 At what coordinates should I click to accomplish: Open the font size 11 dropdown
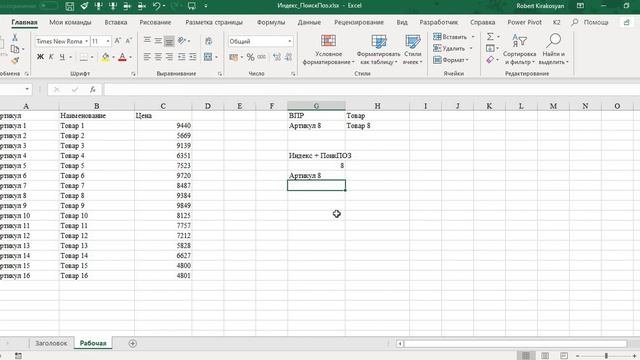point(108,41)
